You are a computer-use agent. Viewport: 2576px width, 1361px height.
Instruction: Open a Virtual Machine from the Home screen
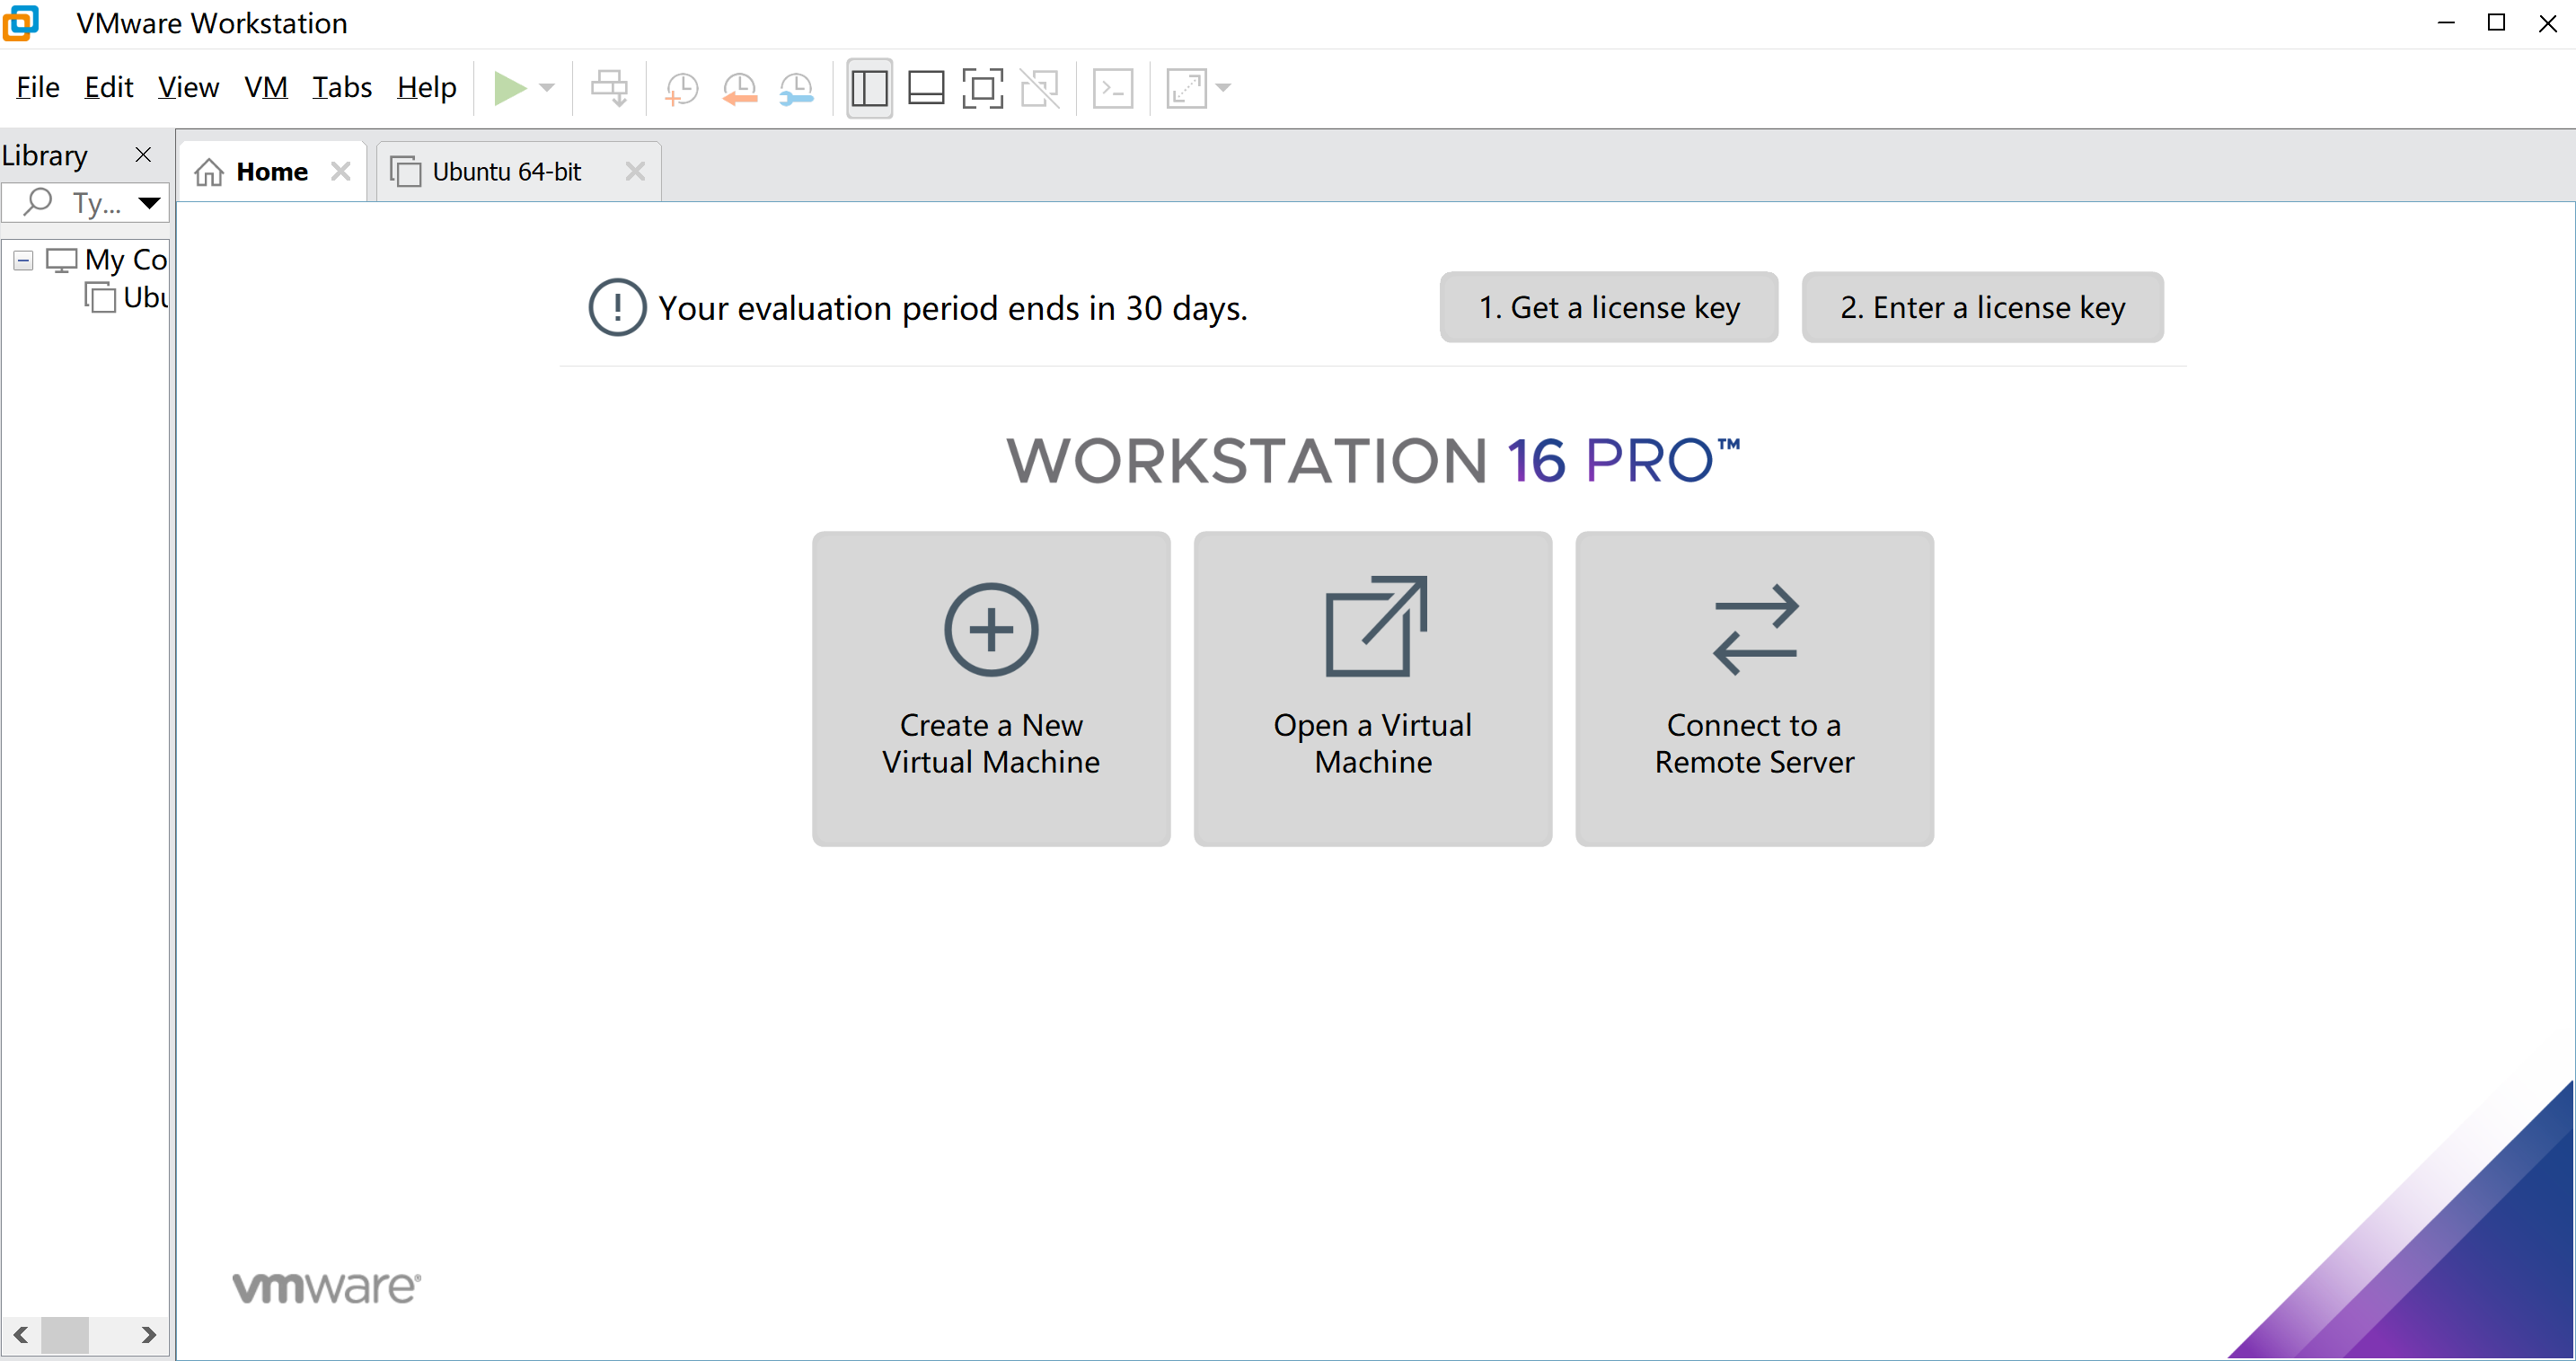click(x=1372, y=688)
